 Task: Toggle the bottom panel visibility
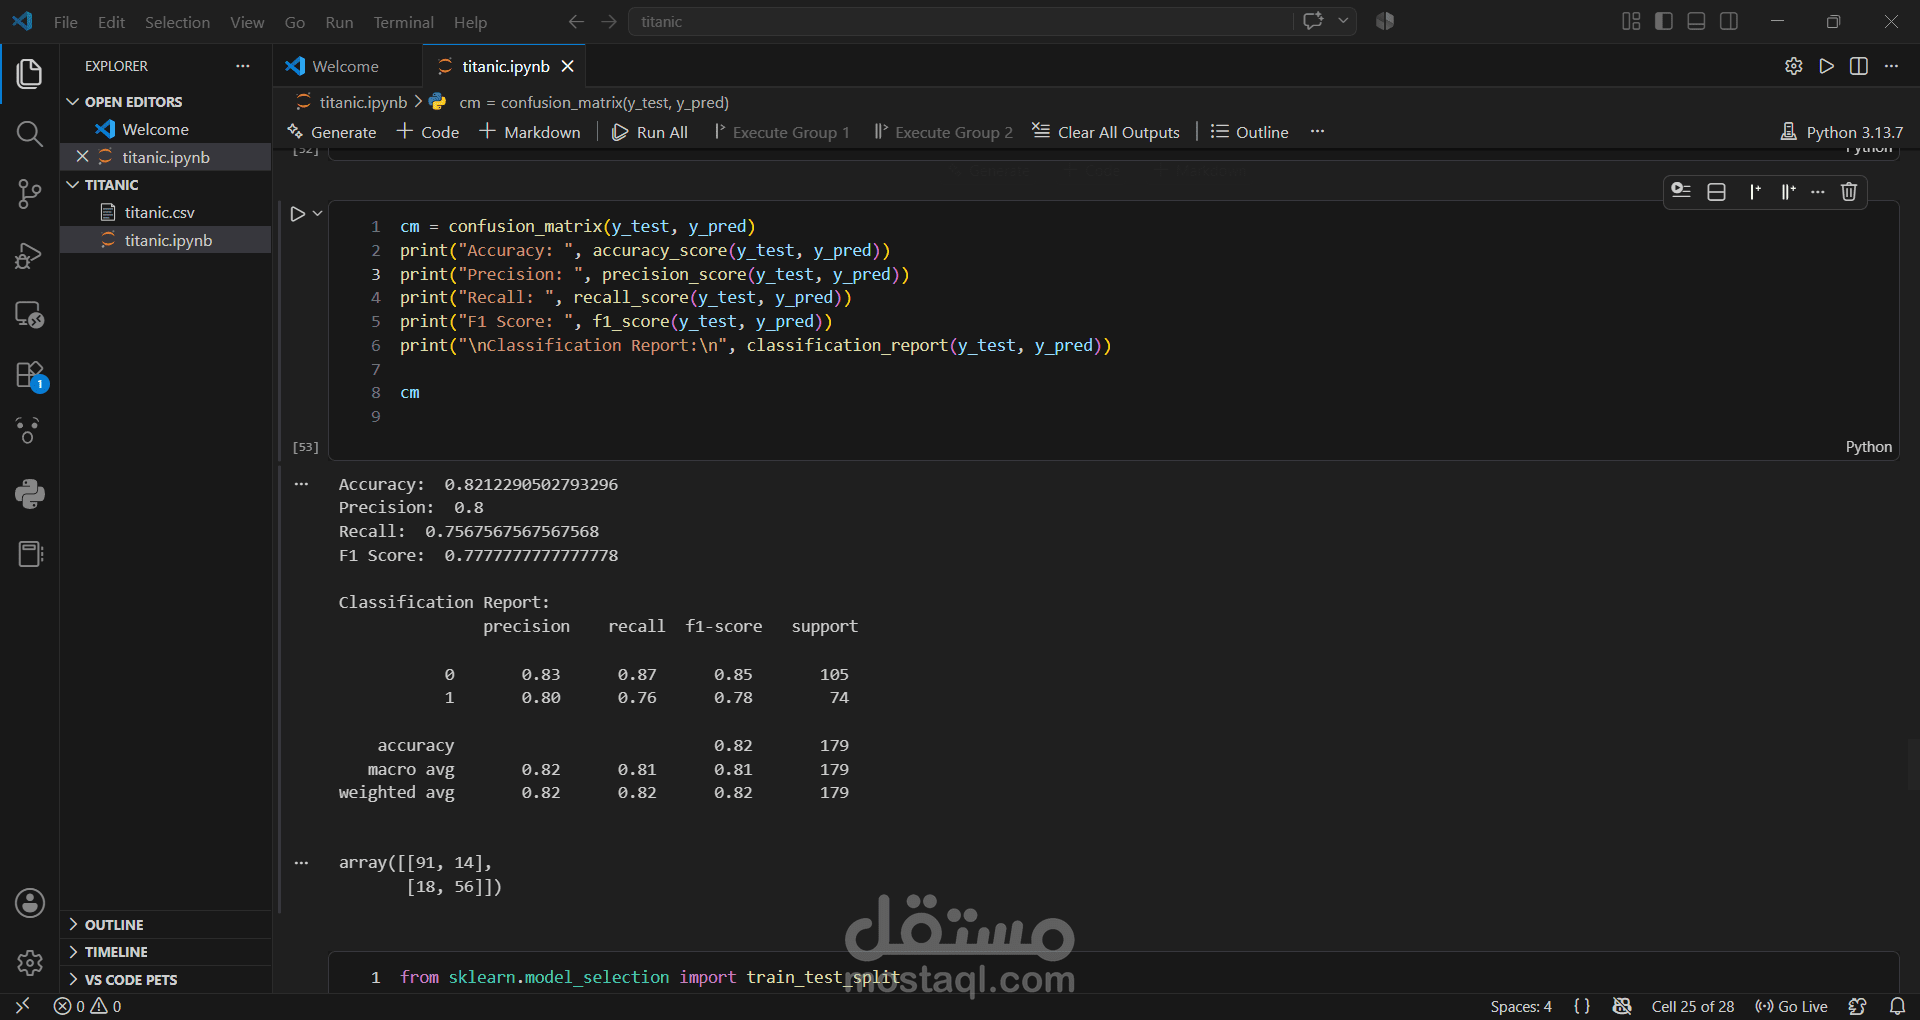[x=1696, y=22]
